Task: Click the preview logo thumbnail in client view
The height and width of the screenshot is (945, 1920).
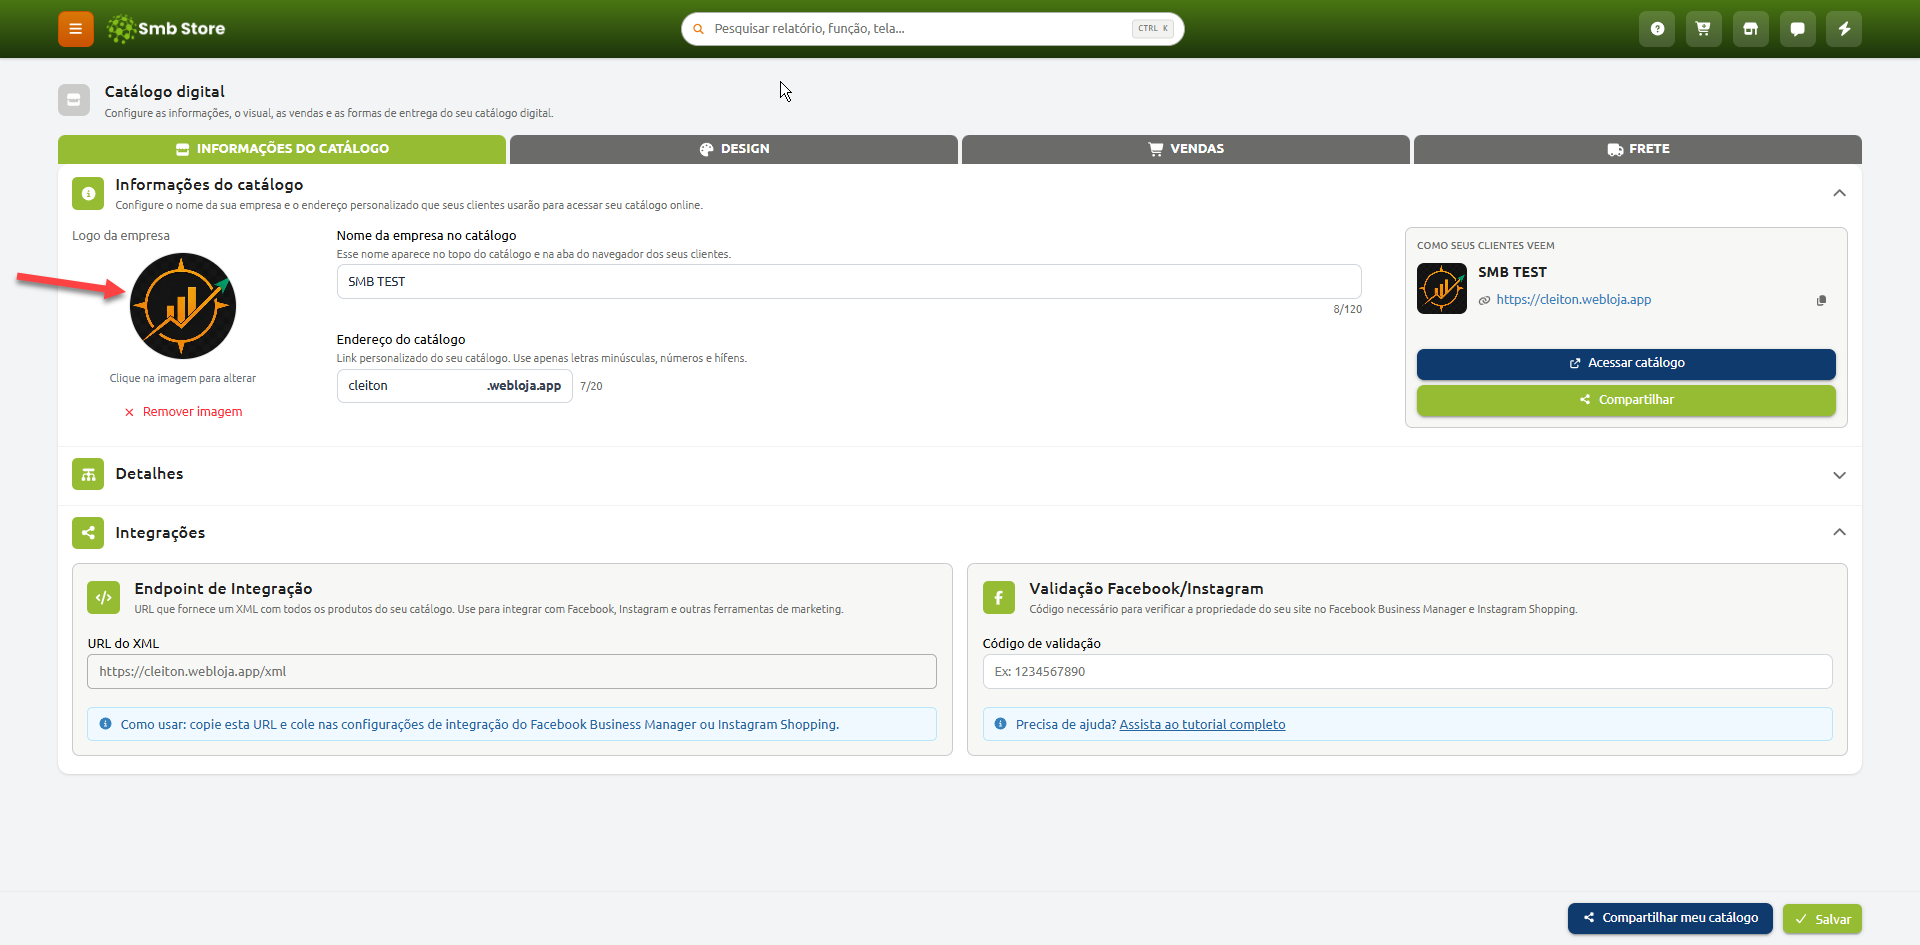Action: pyautogui.click(x=1441, y=288)
